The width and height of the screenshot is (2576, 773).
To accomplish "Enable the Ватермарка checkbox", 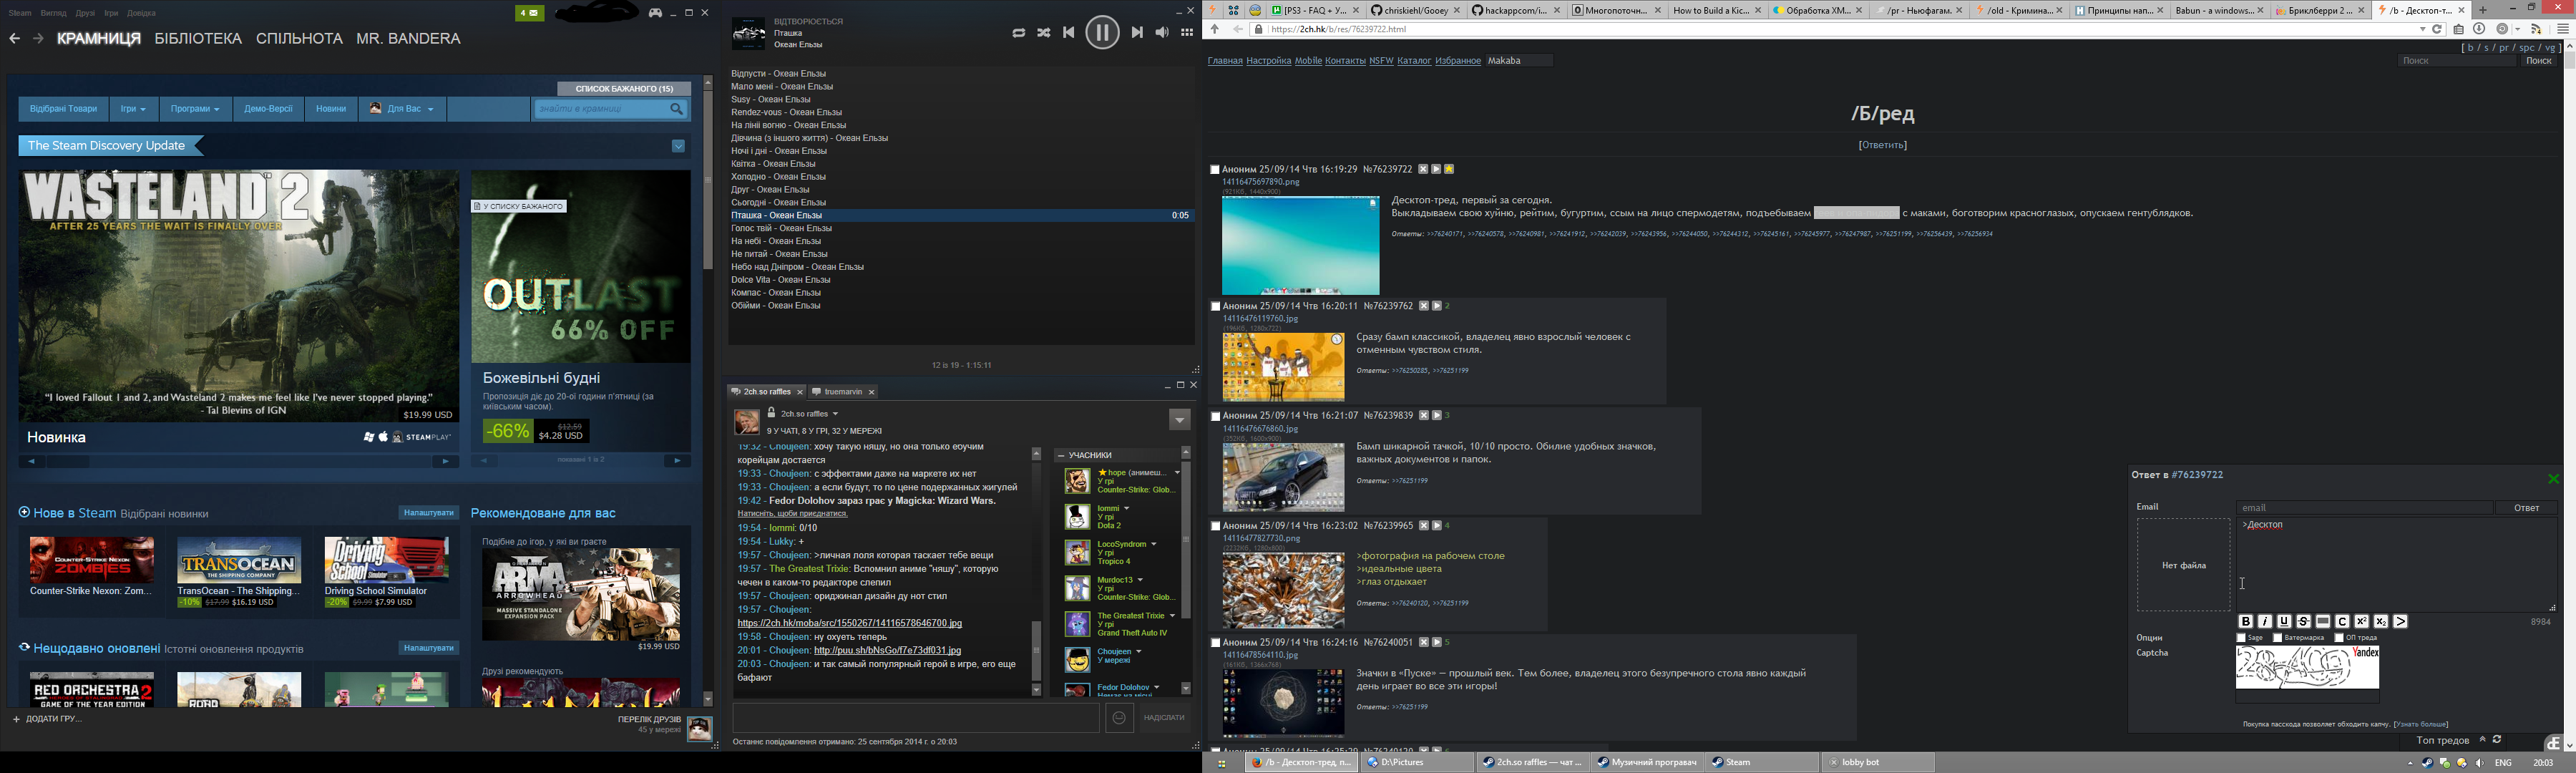I will [x=2278, y=638].
